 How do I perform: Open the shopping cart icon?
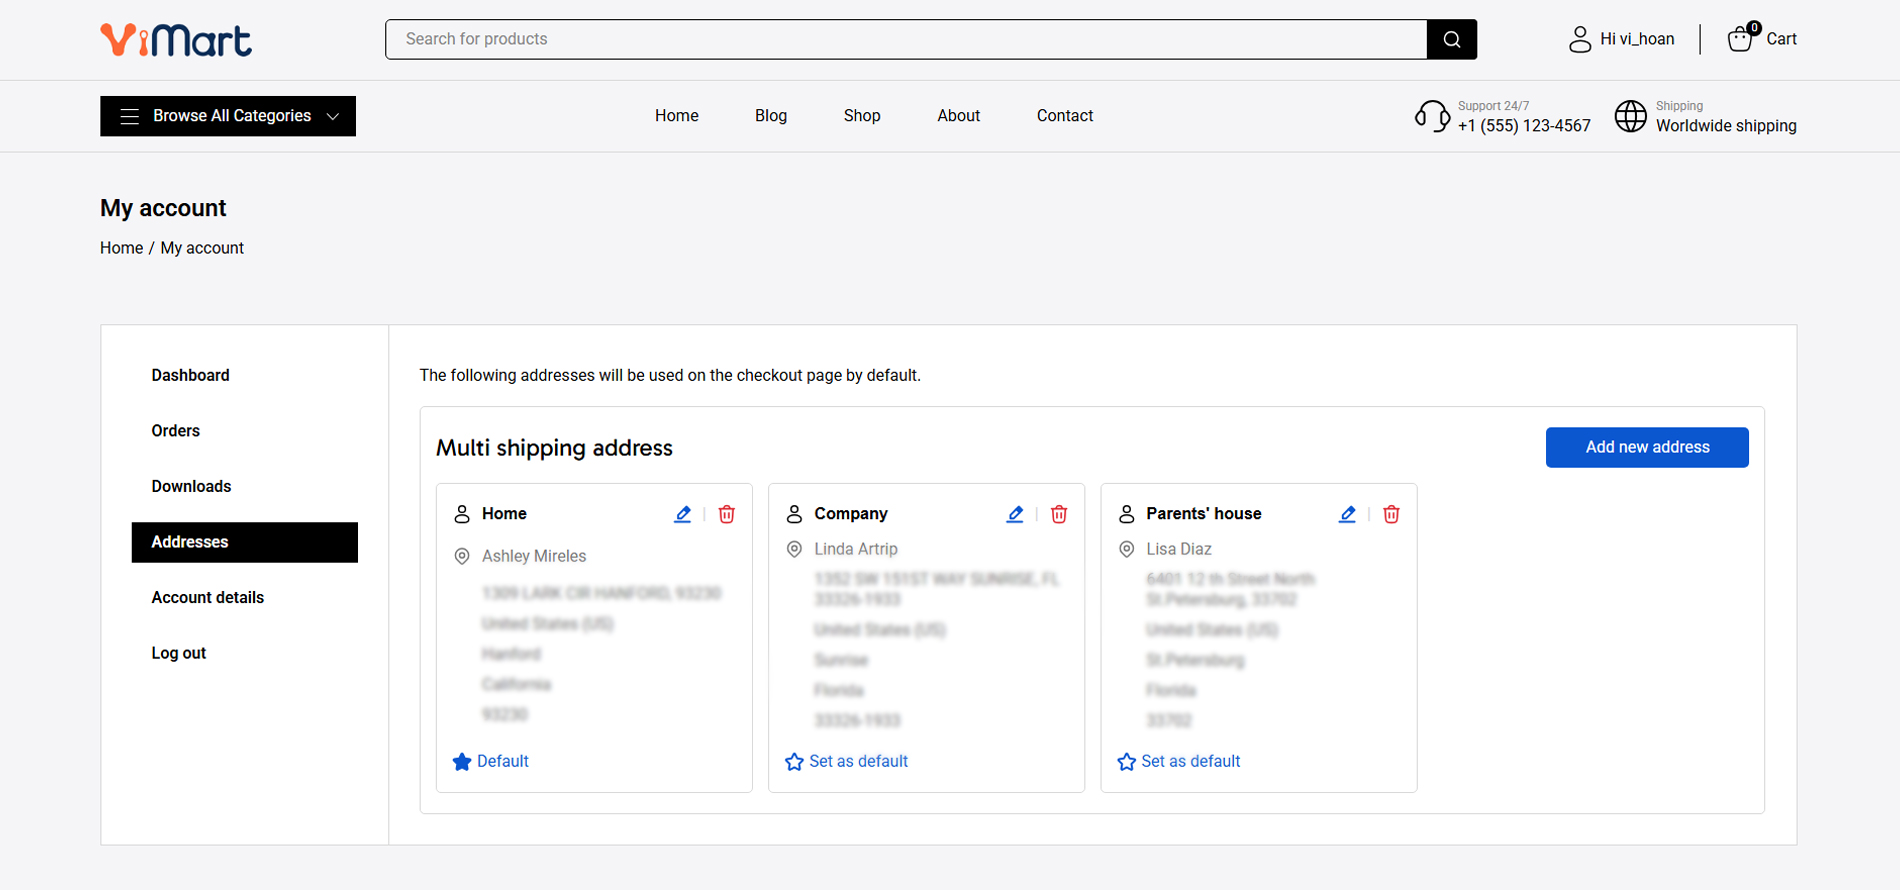1741,39
